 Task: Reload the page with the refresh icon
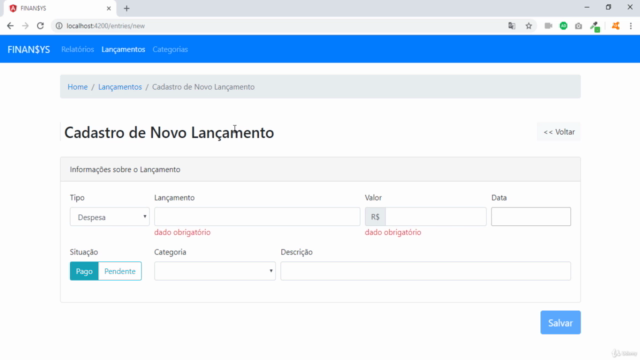pos(40,26)
